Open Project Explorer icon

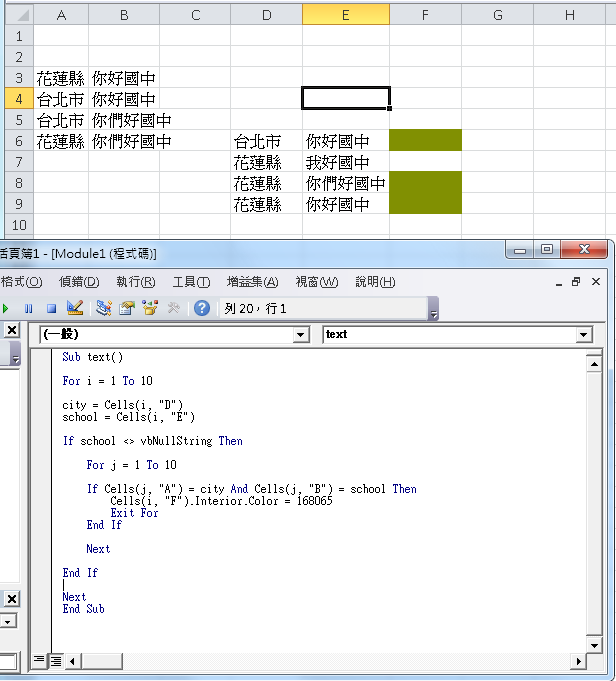click(104, 308)
